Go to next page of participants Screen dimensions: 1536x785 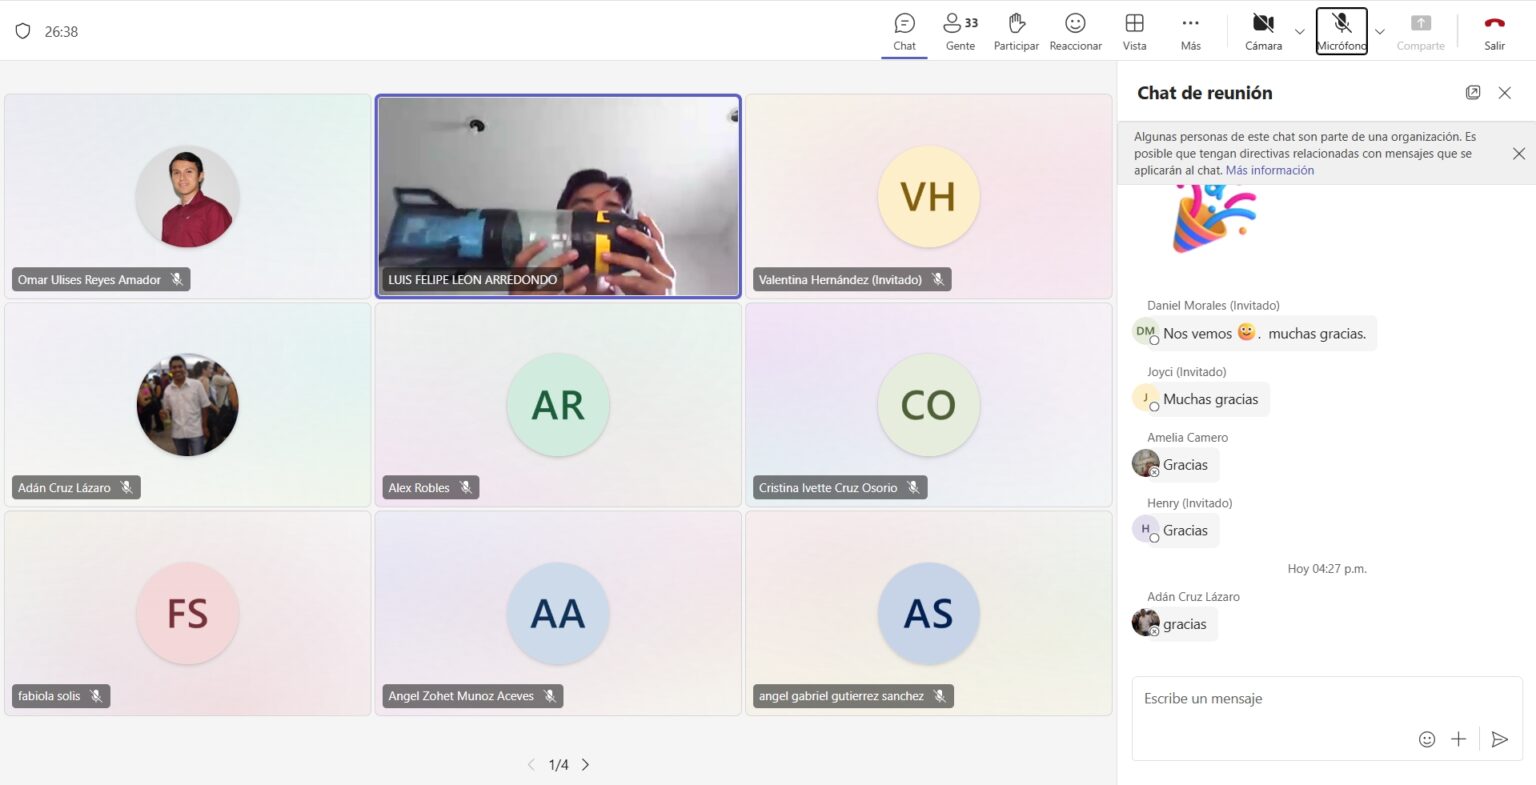[586, 765]
